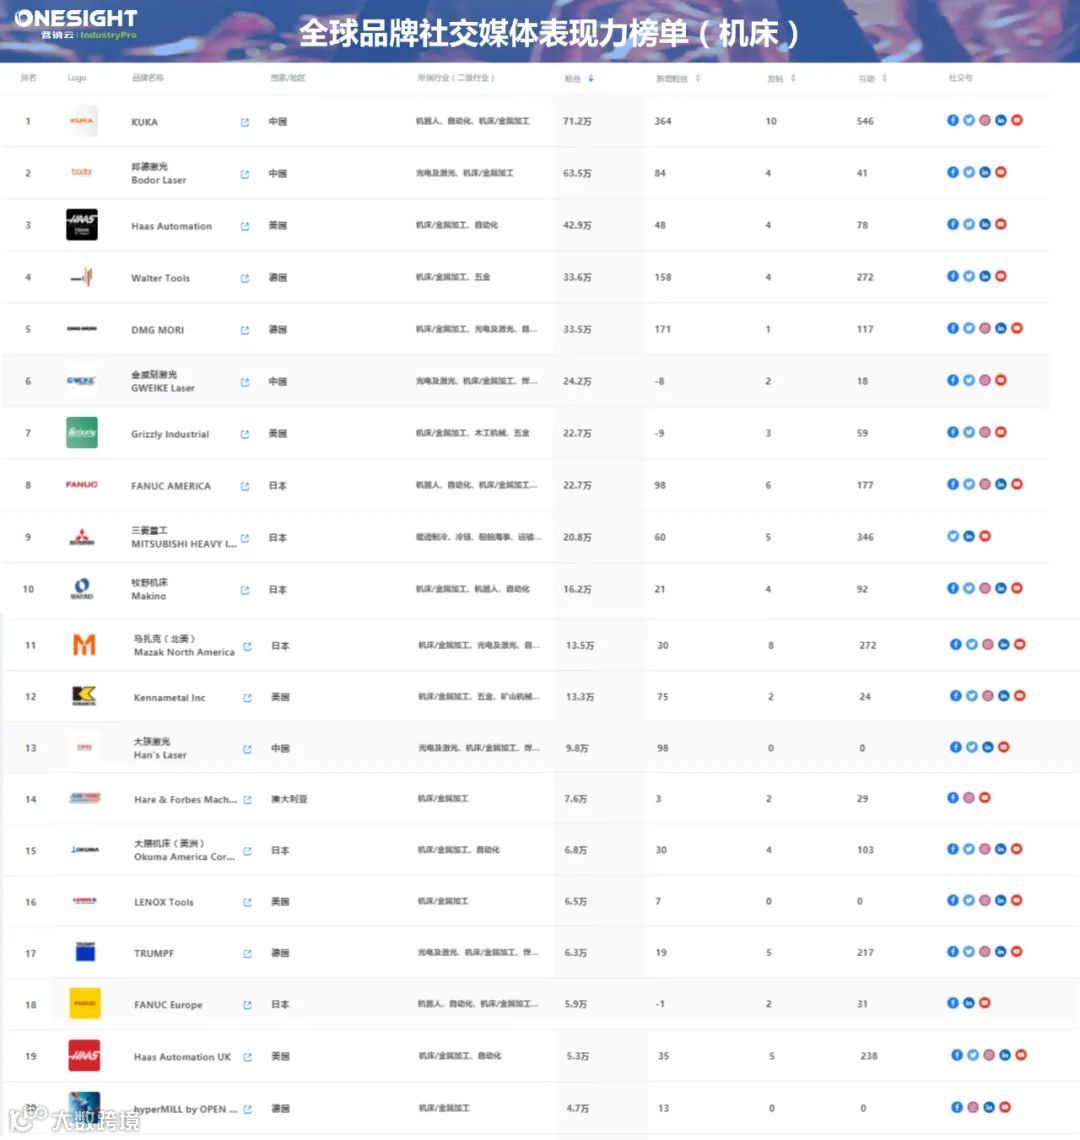The width and height of the screenshot is (1080, 1140).
Task: Open the external link icon for Walter Tools
Action: click(245, 278)
